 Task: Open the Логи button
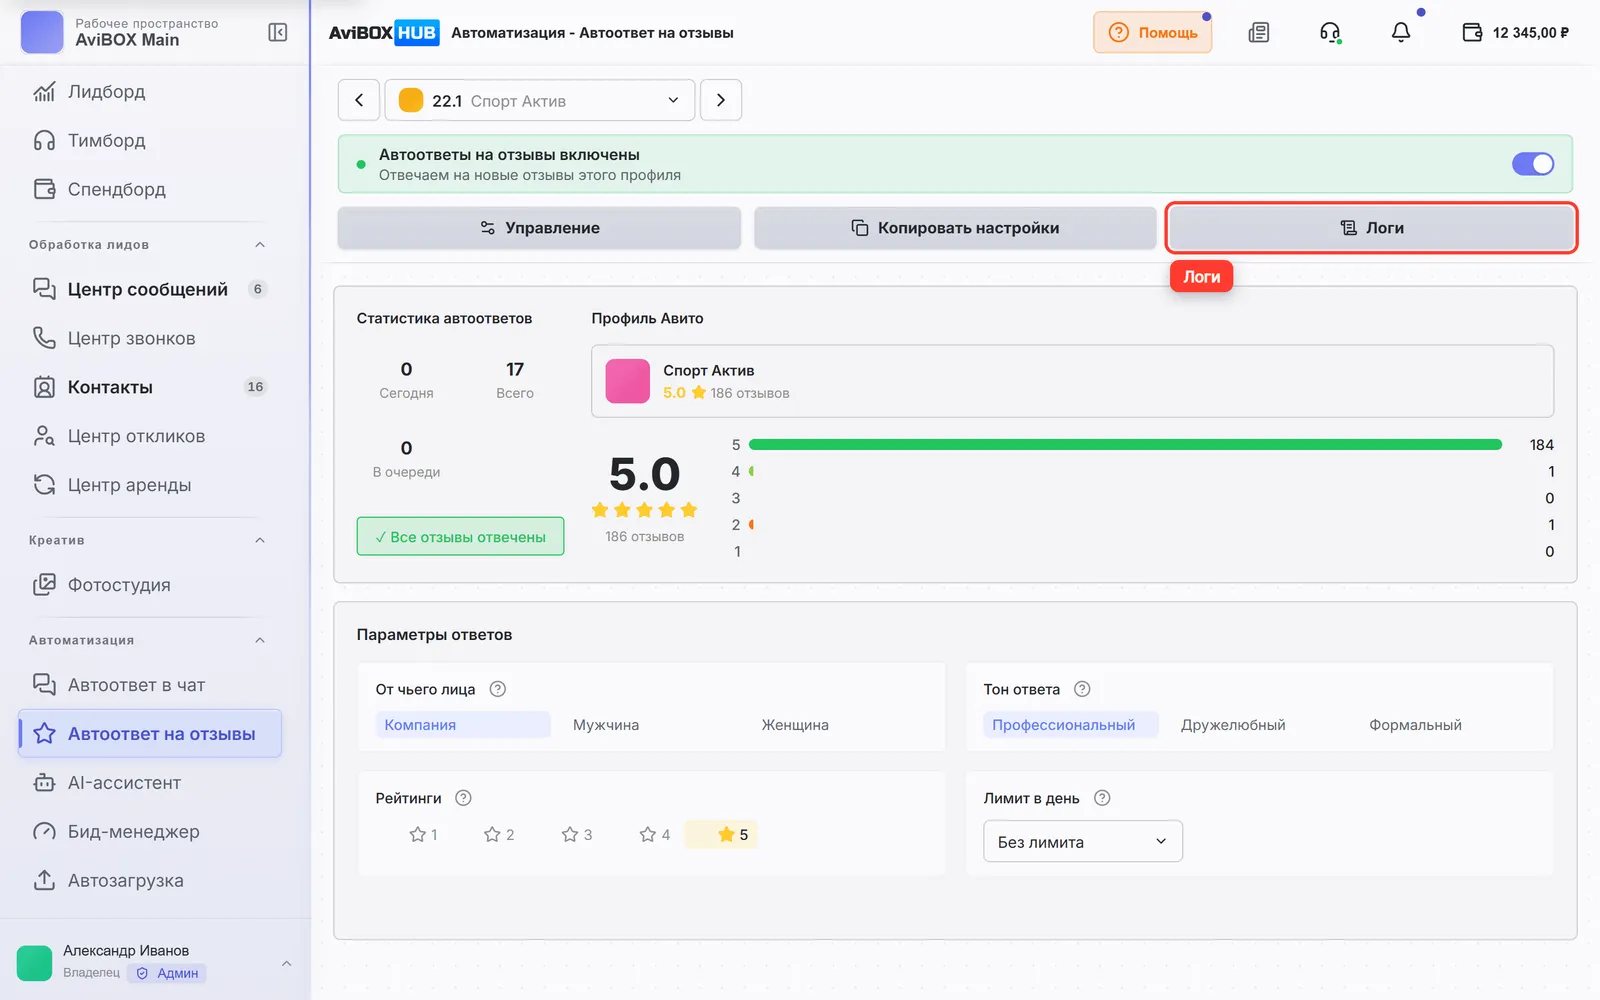click(1372, 228)
